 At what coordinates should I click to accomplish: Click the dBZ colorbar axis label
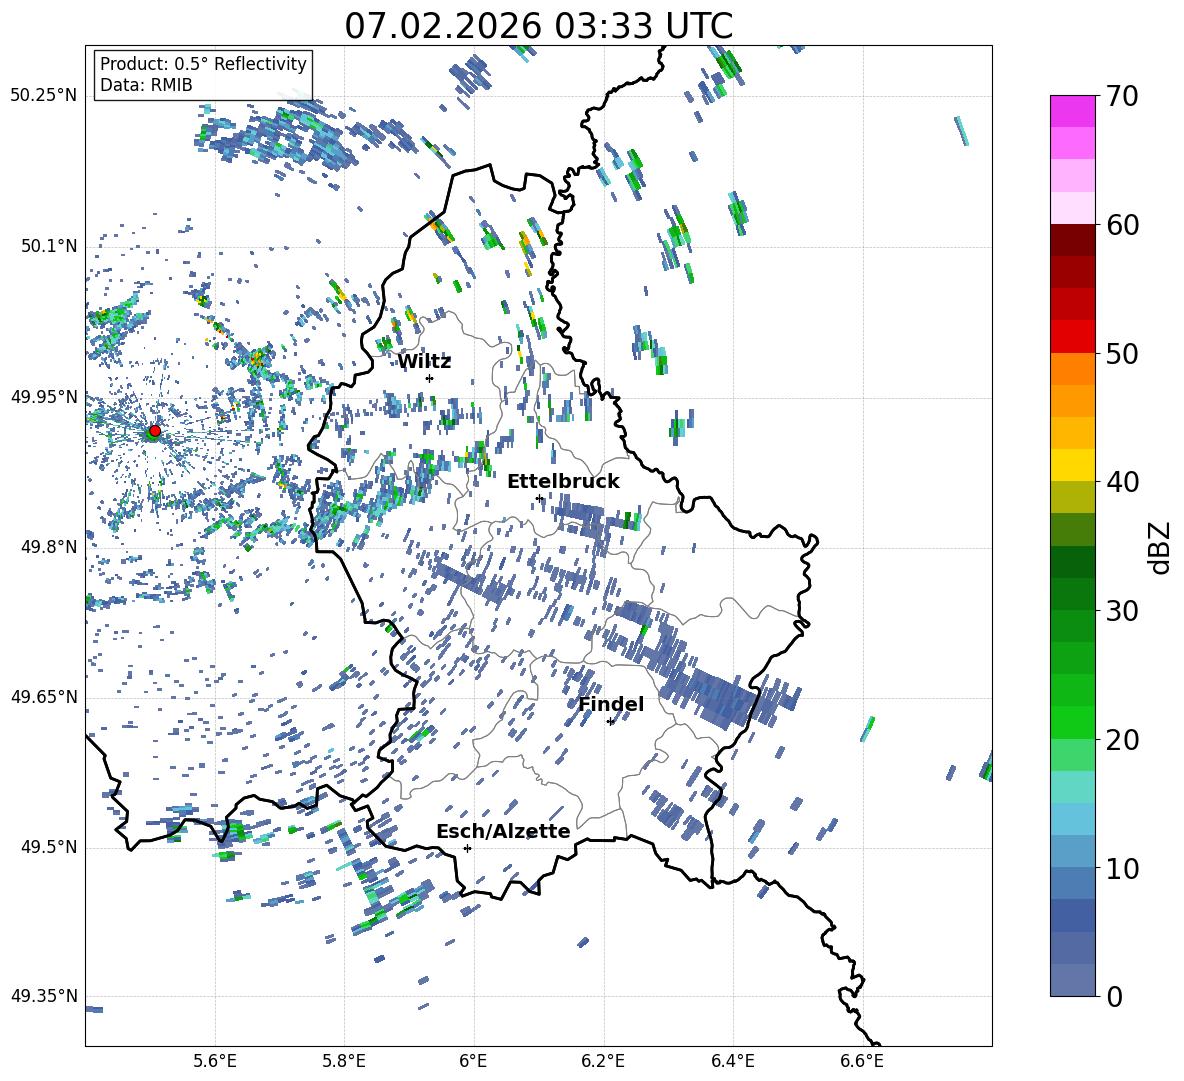pyautogui.click(x=1160, y=547)
